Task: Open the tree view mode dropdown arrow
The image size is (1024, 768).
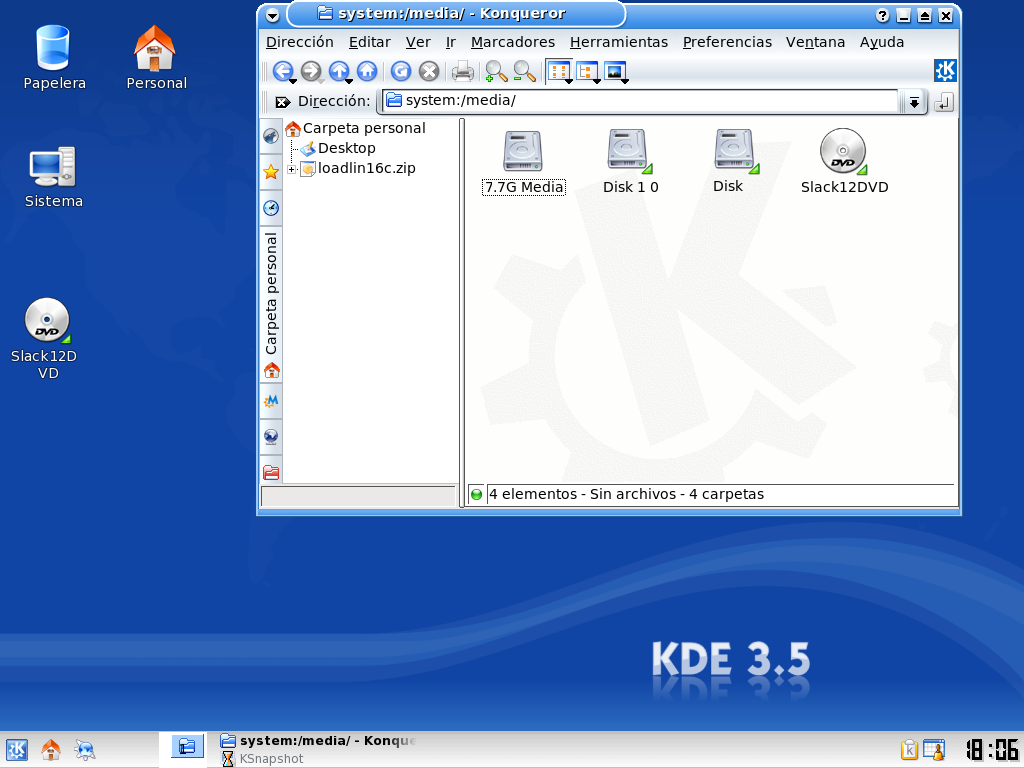Action: click(597, 81)
